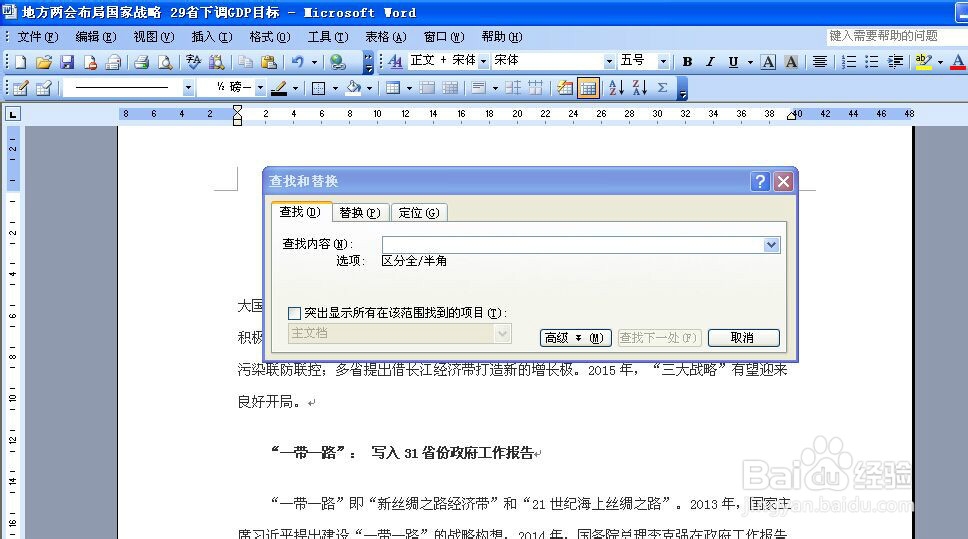968x539 pixels.
Task: Select the Draw Table pencil tool
Action: (20, 88)
